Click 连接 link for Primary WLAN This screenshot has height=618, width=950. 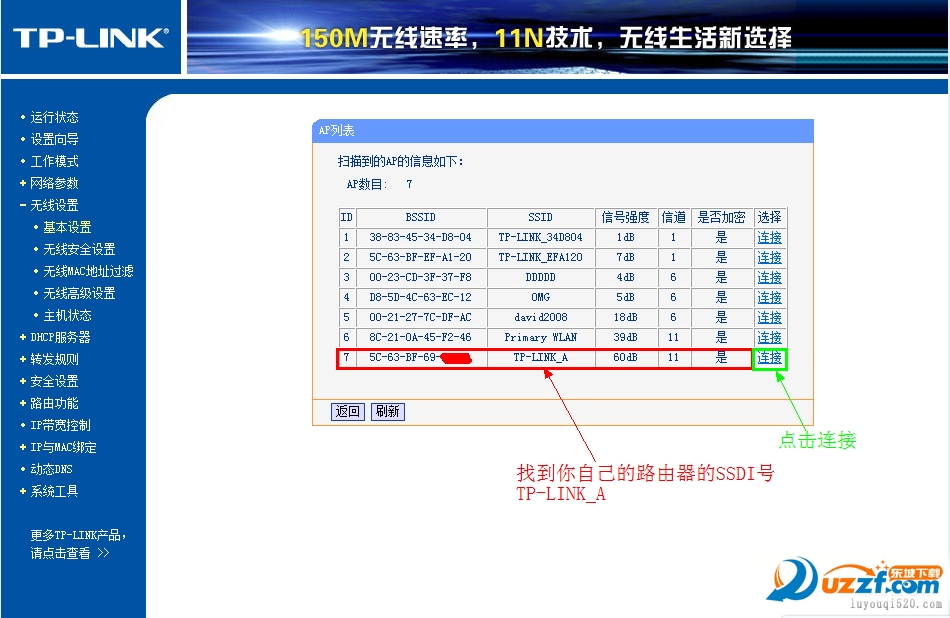pos(769,338)
